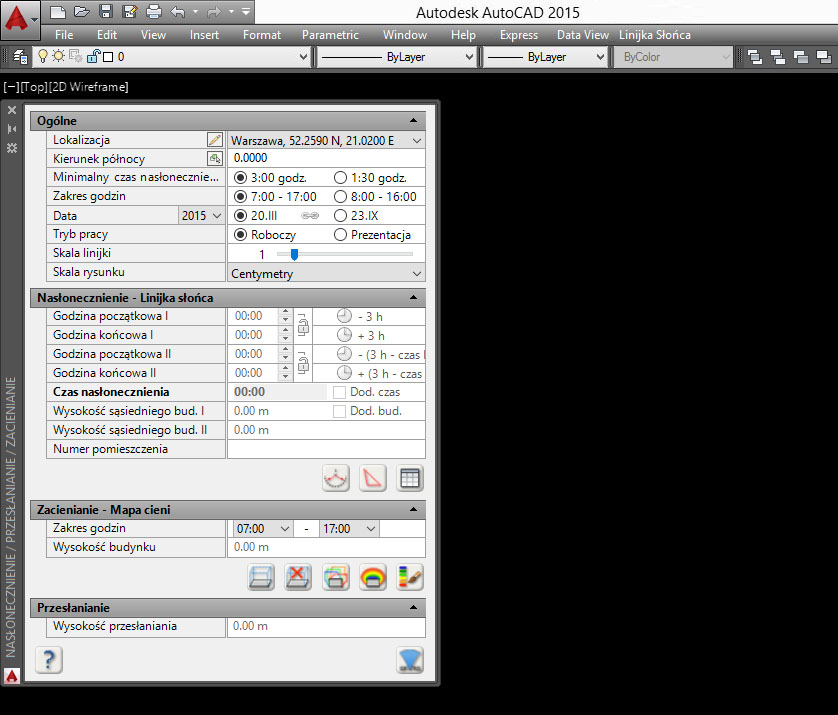The width and height of the screenshot is (838, 715).
Task: Click the Save As icon
Action: click(129, 12)
